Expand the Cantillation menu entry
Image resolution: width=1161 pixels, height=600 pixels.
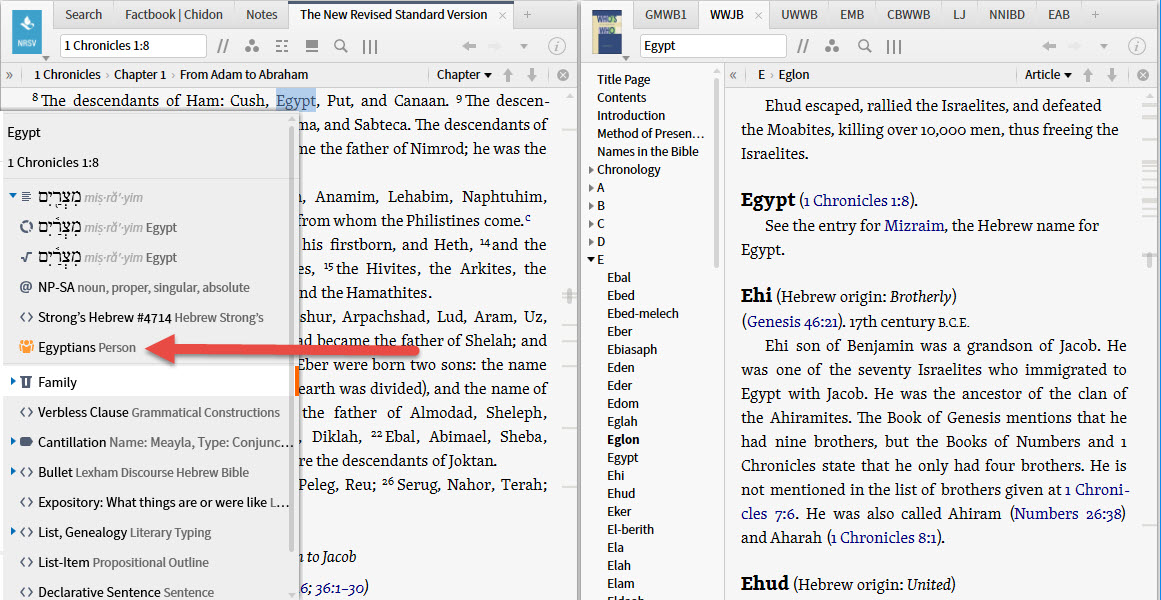[x=13, y=442]
